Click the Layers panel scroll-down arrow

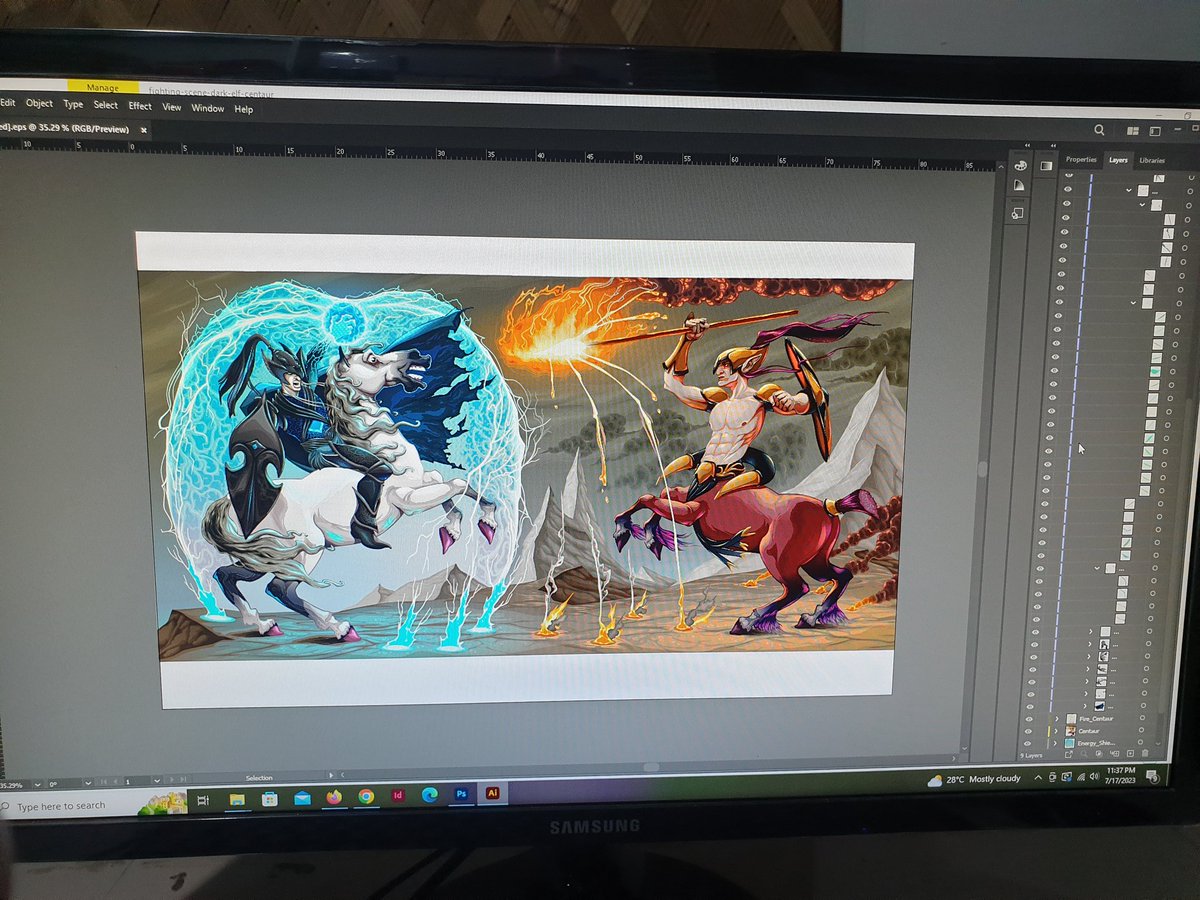tap(1158, 743)
